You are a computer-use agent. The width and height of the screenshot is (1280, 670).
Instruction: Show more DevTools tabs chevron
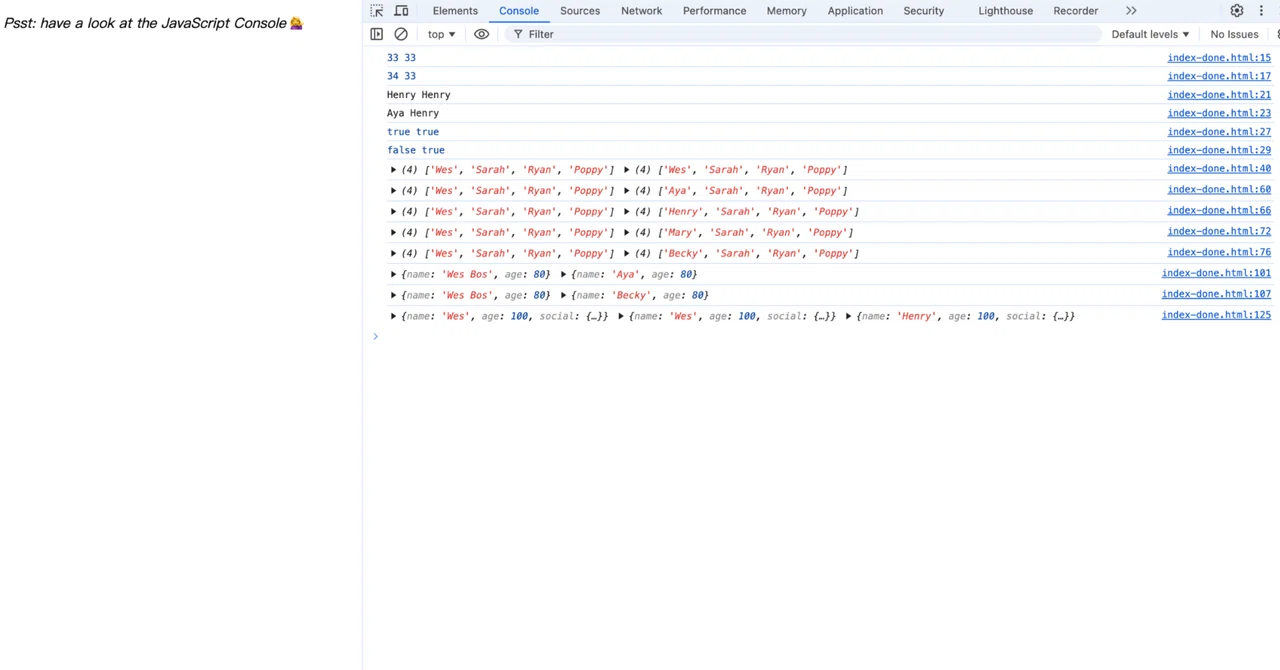[1131, 11]
